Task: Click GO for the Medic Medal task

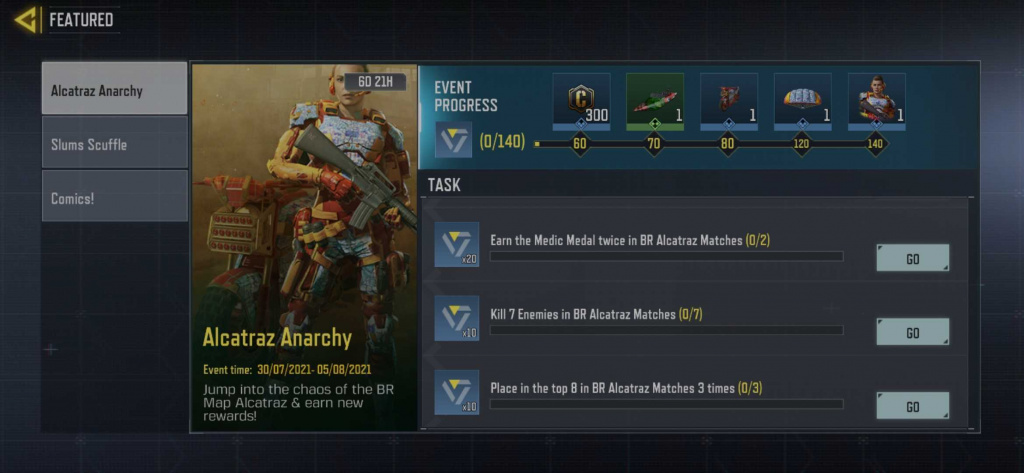Action: 912,258
